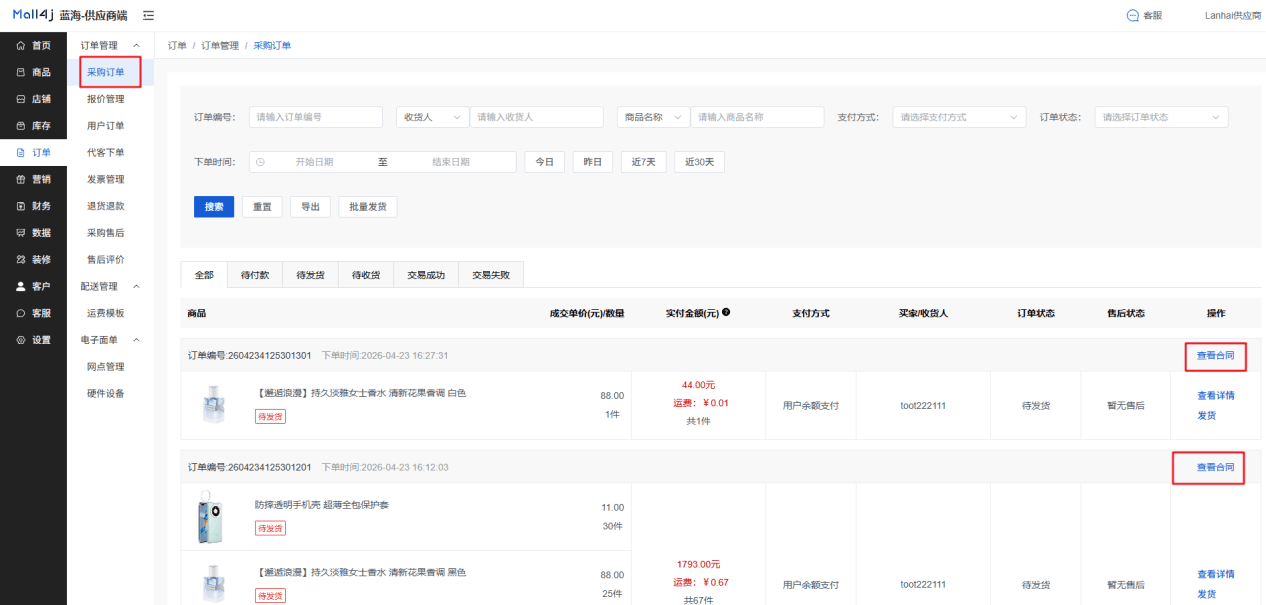Click the 客服 headset icon in header

(1132, 16)
